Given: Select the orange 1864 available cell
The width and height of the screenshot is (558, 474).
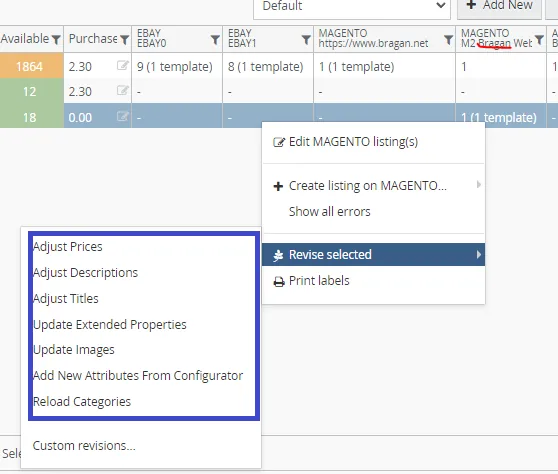Looking at the screenshot, I should click(x=31, y=66).
